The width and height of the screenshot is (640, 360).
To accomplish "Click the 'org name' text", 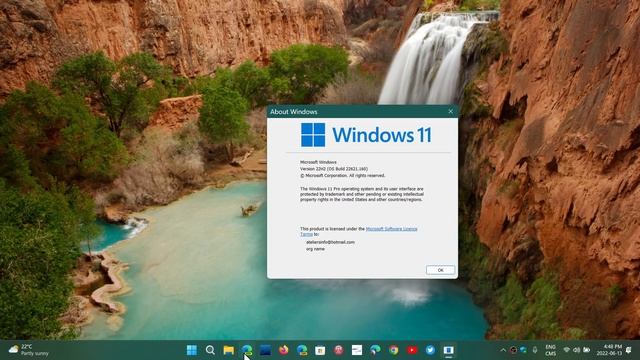I will tap(316, 249).
